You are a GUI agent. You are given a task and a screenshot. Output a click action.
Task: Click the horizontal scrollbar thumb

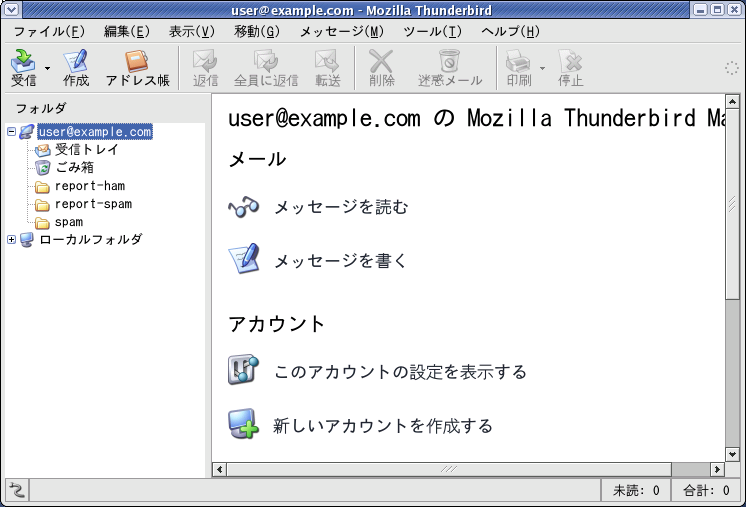449,469
